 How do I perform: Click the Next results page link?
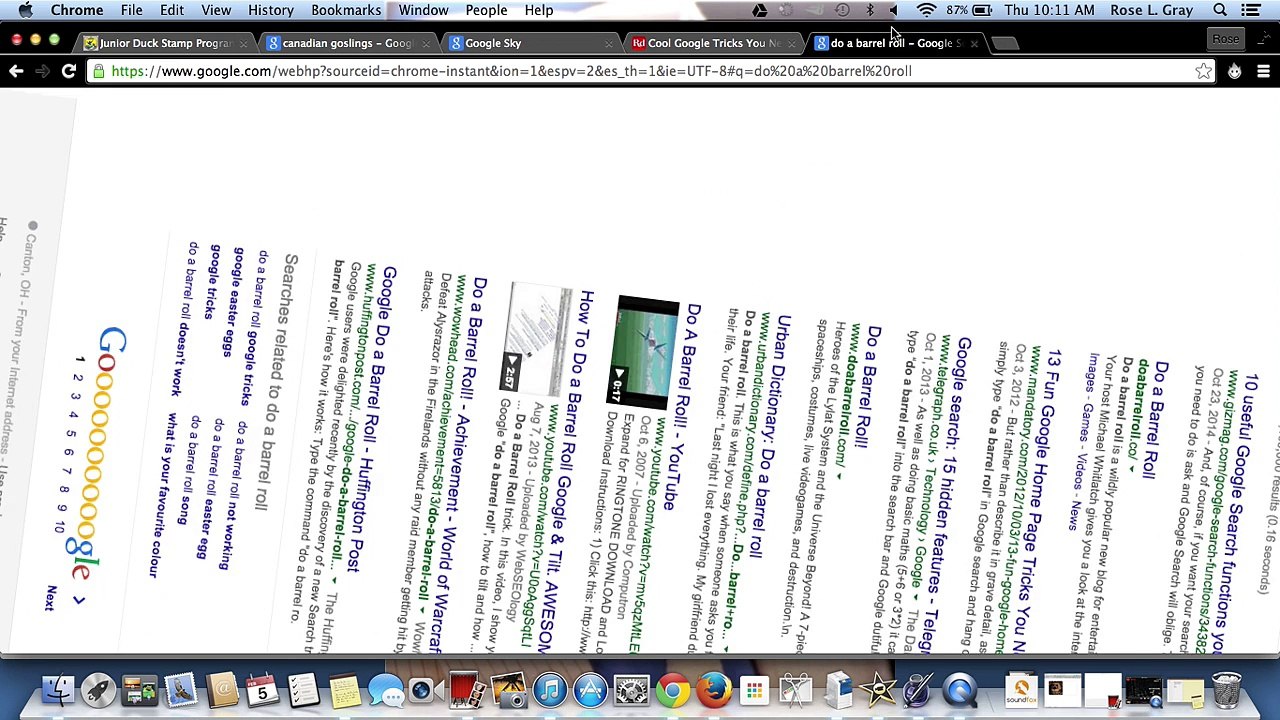49,598
